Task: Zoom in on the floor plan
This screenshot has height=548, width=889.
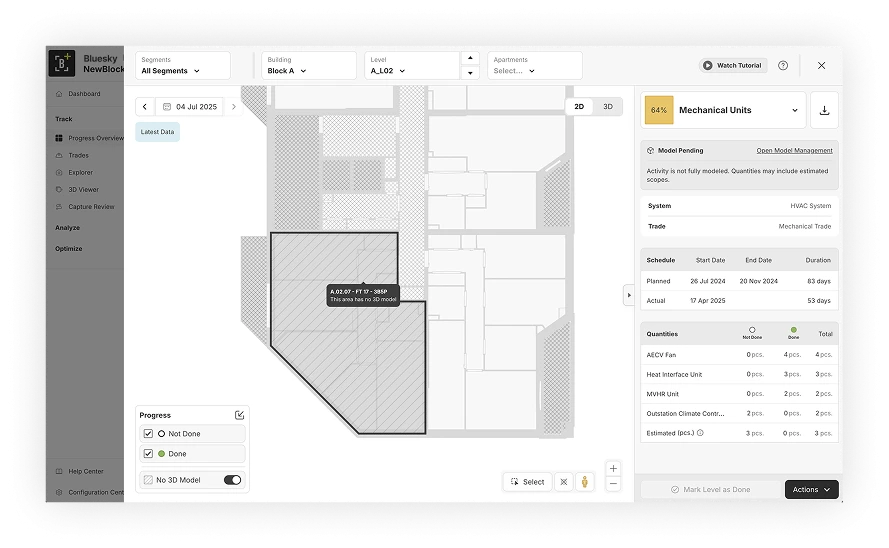Action: pyautogui.click(x=613, y=469)
